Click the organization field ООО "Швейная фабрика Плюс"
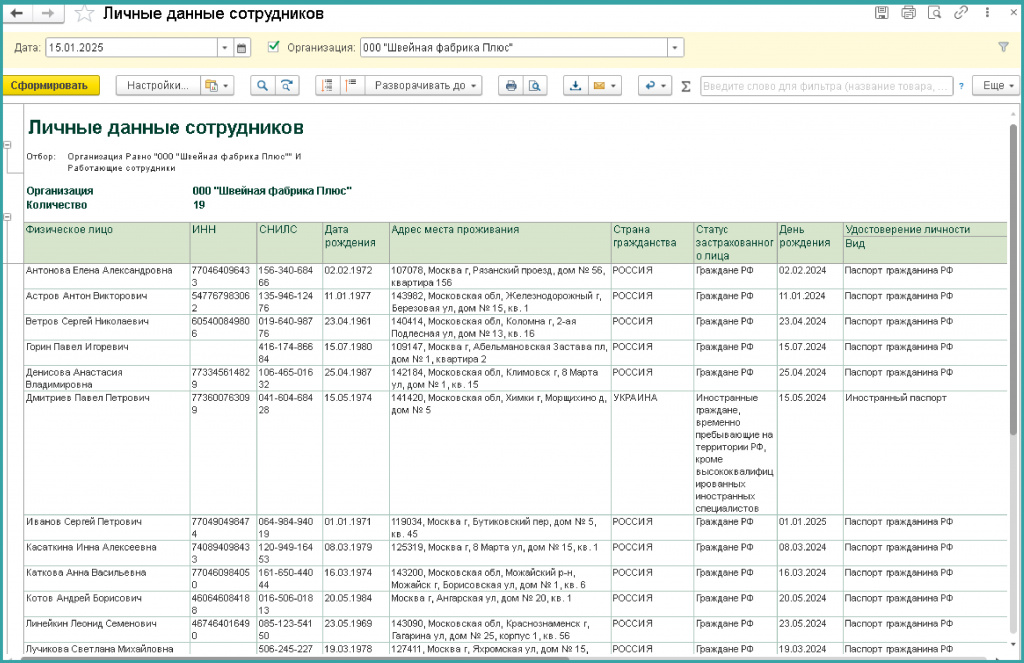The image size is (1024, 663). click(x=513, y=48)
